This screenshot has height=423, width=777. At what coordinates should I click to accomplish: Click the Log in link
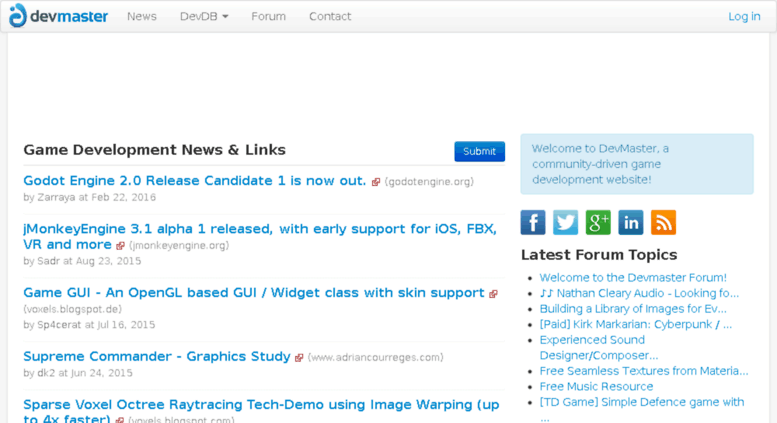(744, 16)
